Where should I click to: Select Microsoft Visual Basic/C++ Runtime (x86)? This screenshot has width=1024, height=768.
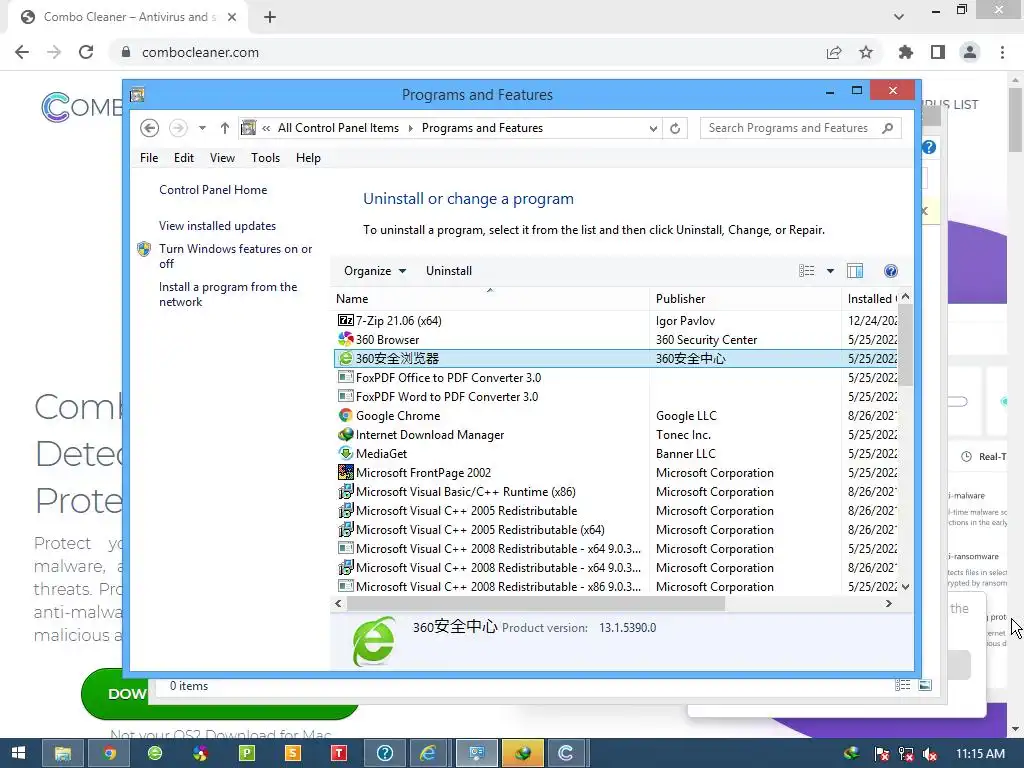click(x=466, y=492)
